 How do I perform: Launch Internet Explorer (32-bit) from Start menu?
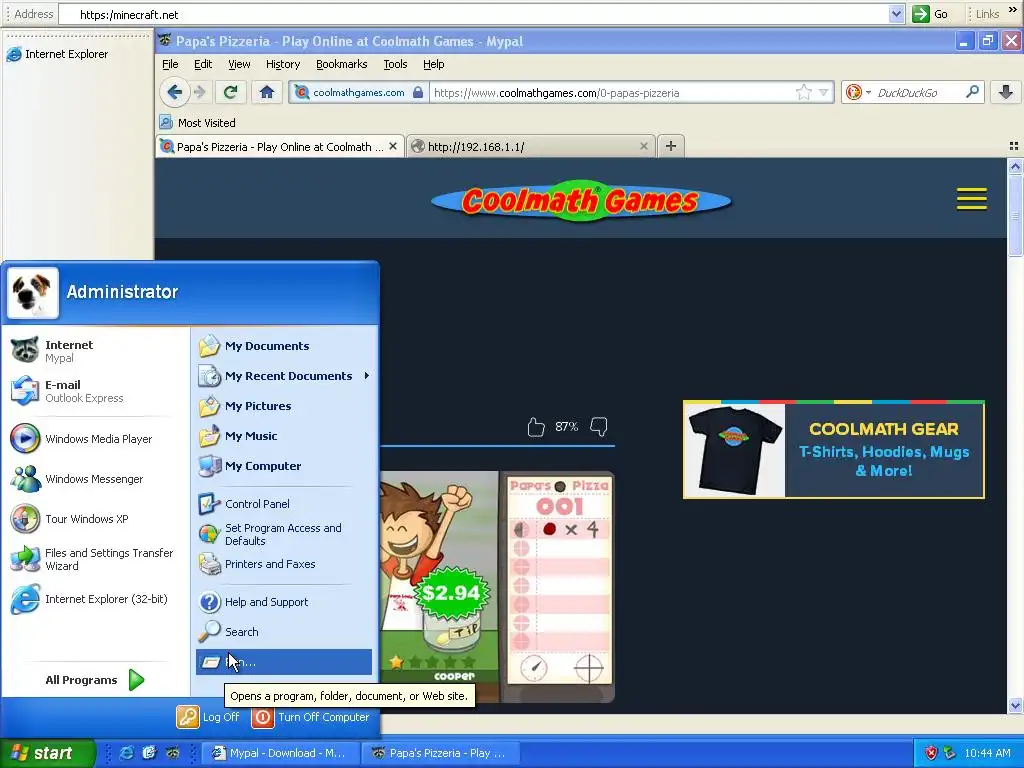click(x=95, y=599)
